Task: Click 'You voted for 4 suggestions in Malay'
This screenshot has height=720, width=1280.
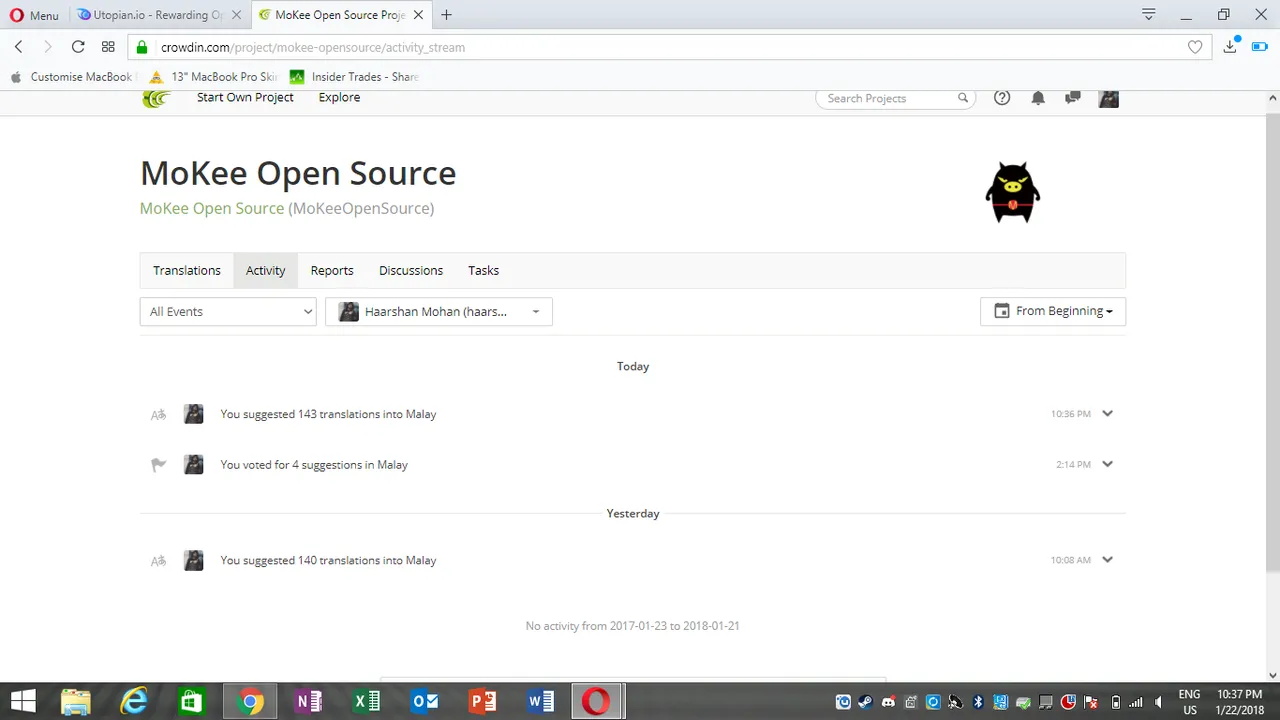Action: pos(314,465)
